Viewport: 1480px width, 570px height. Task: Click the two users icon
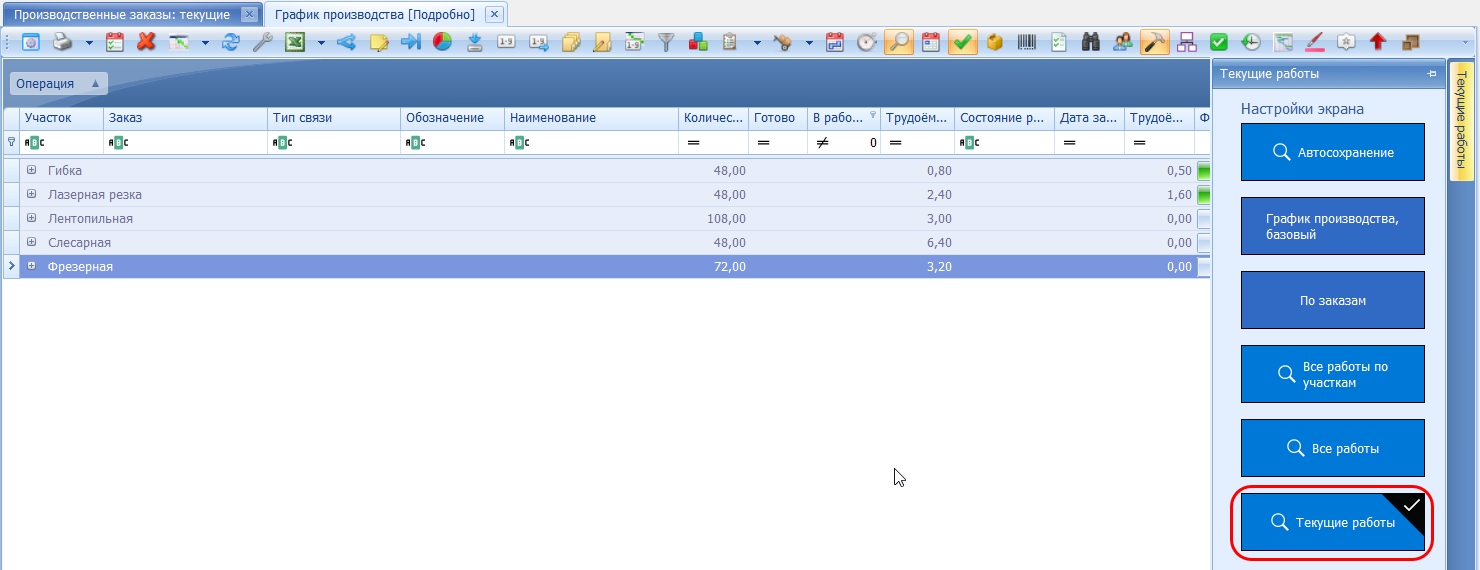point(1122,42)
